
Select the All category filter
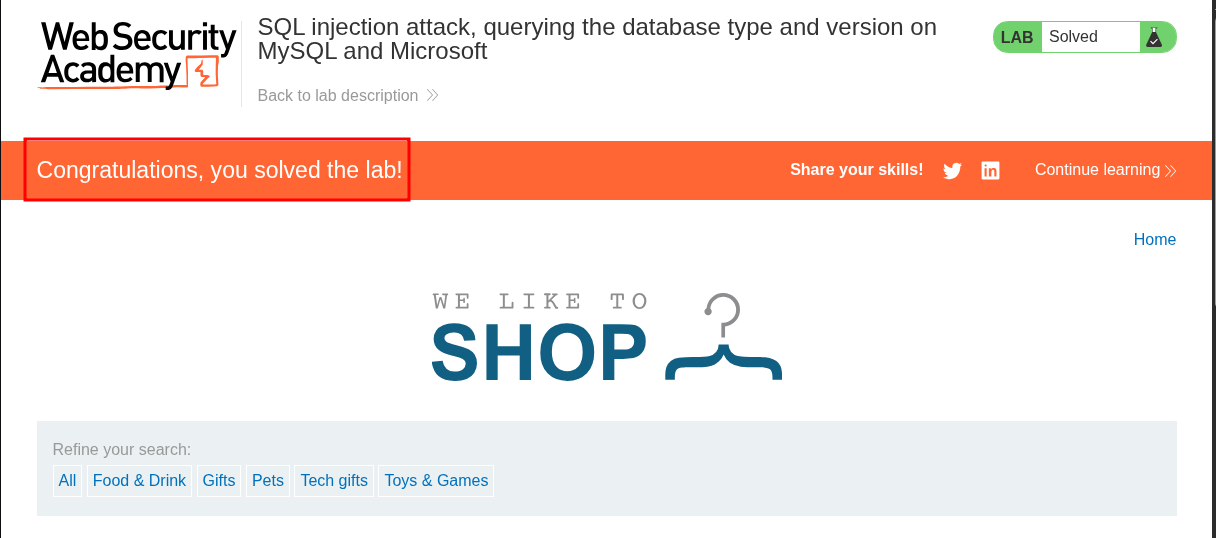click(67, 481)
